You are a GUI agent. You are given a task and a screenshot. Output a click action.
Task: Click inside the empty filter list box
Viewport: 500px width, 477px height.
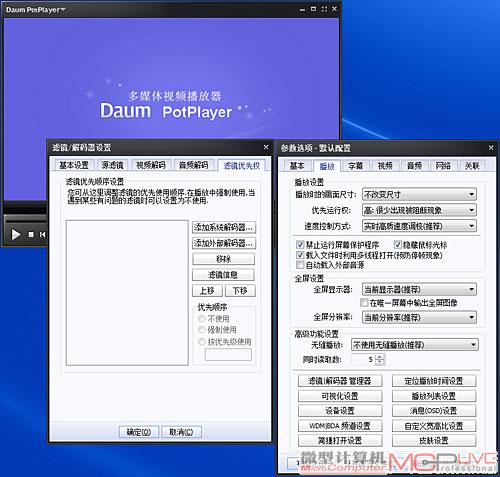click(x=127, y=293)
